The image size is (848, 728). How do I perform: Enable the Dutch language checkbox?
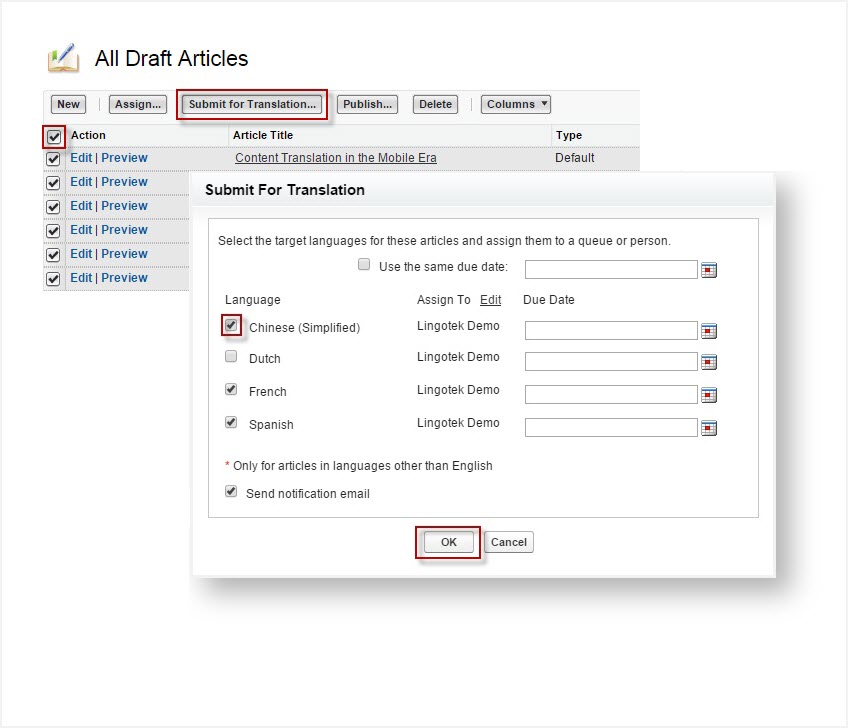(x=231, y=357)
